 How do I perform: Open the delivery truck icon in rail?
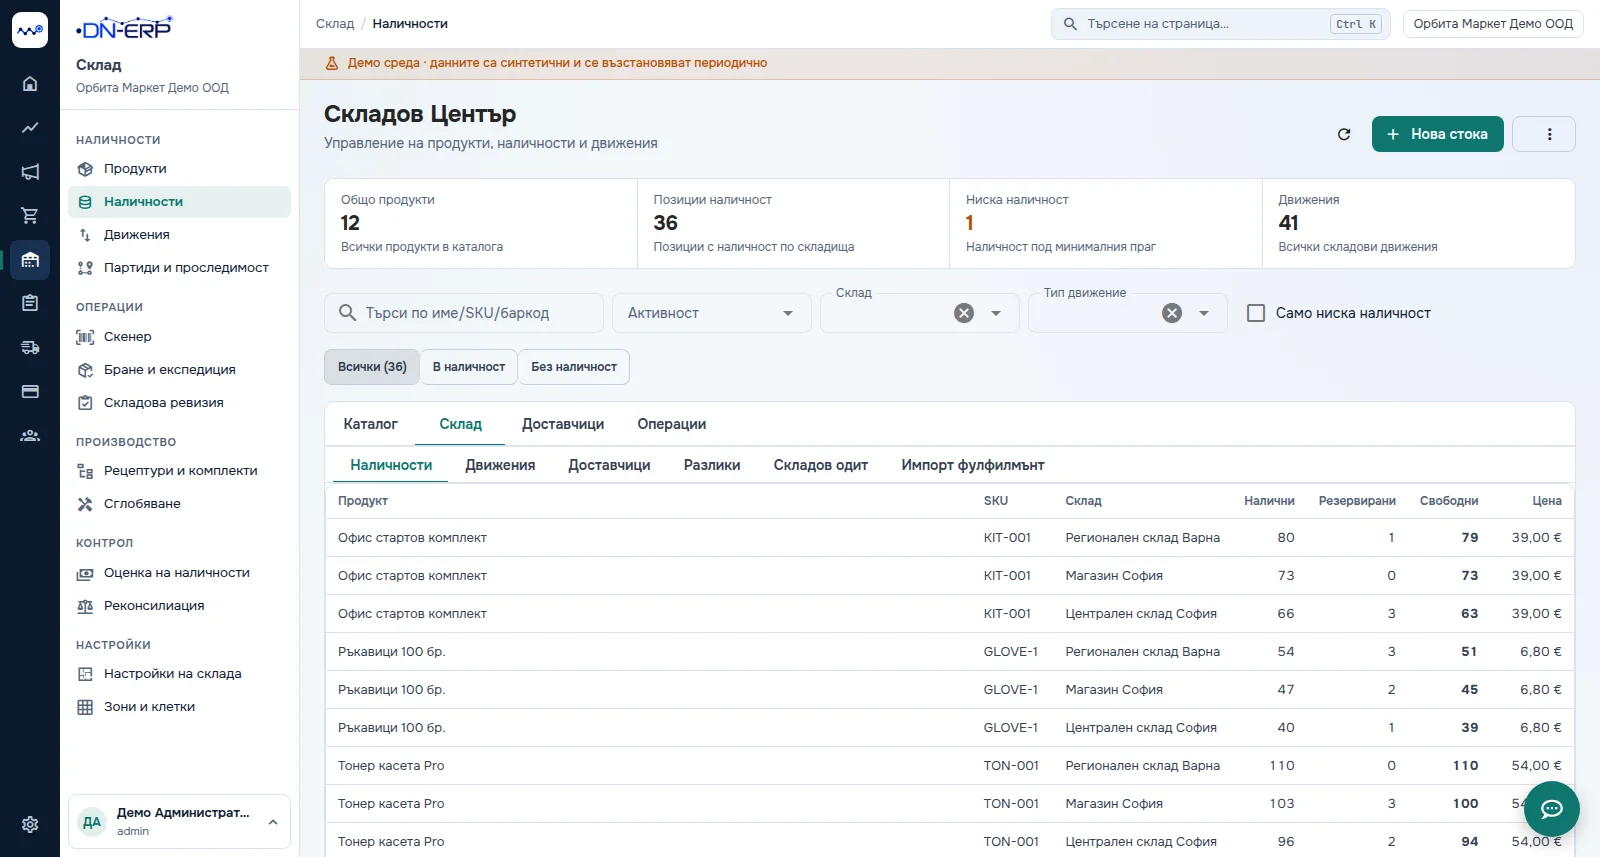point(30,347)
